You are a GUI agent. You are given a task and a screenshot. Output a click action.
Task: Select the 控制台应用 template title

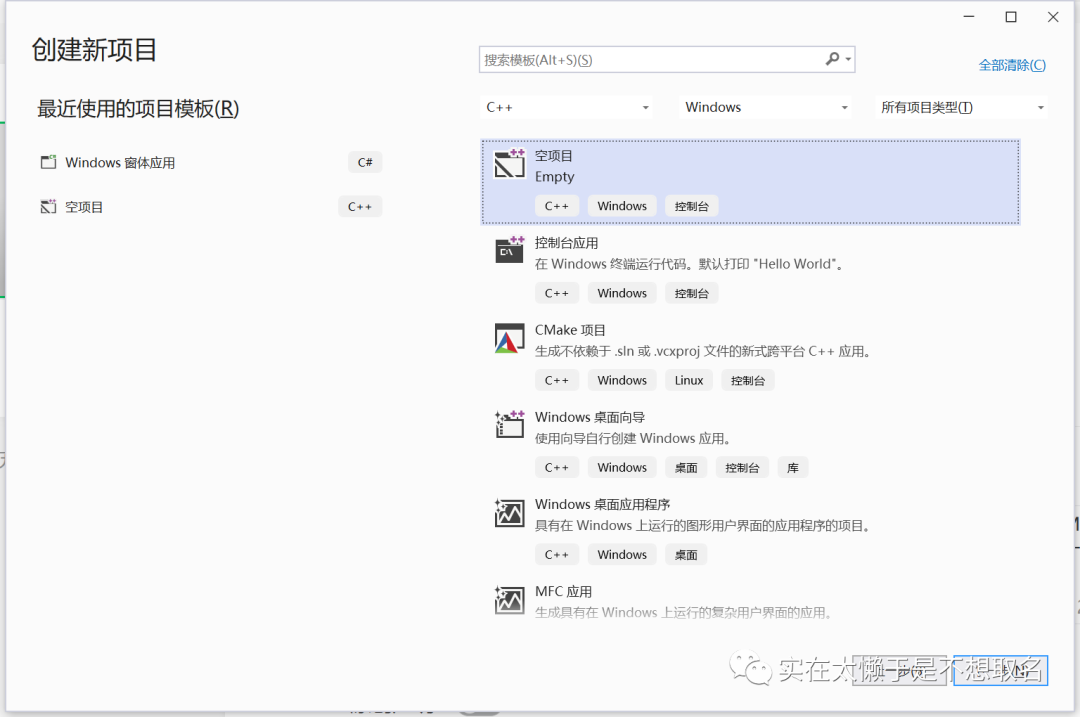[566, 243]
